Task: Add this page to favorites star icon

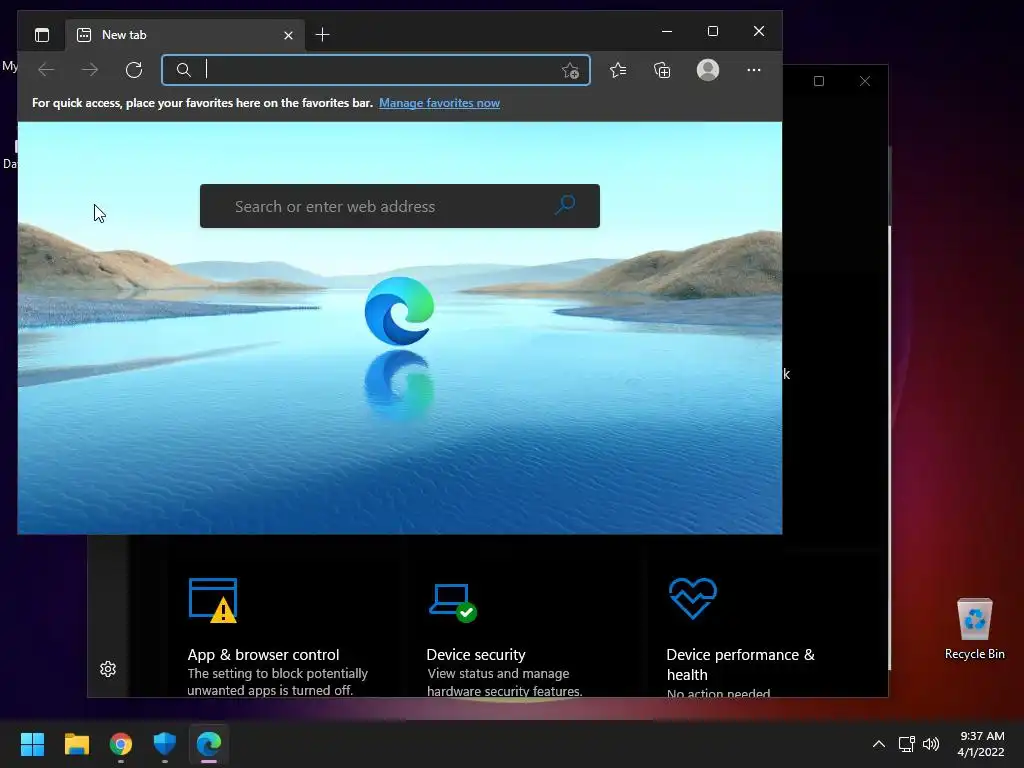Action: pyautogui.click(x=570, y=70)
